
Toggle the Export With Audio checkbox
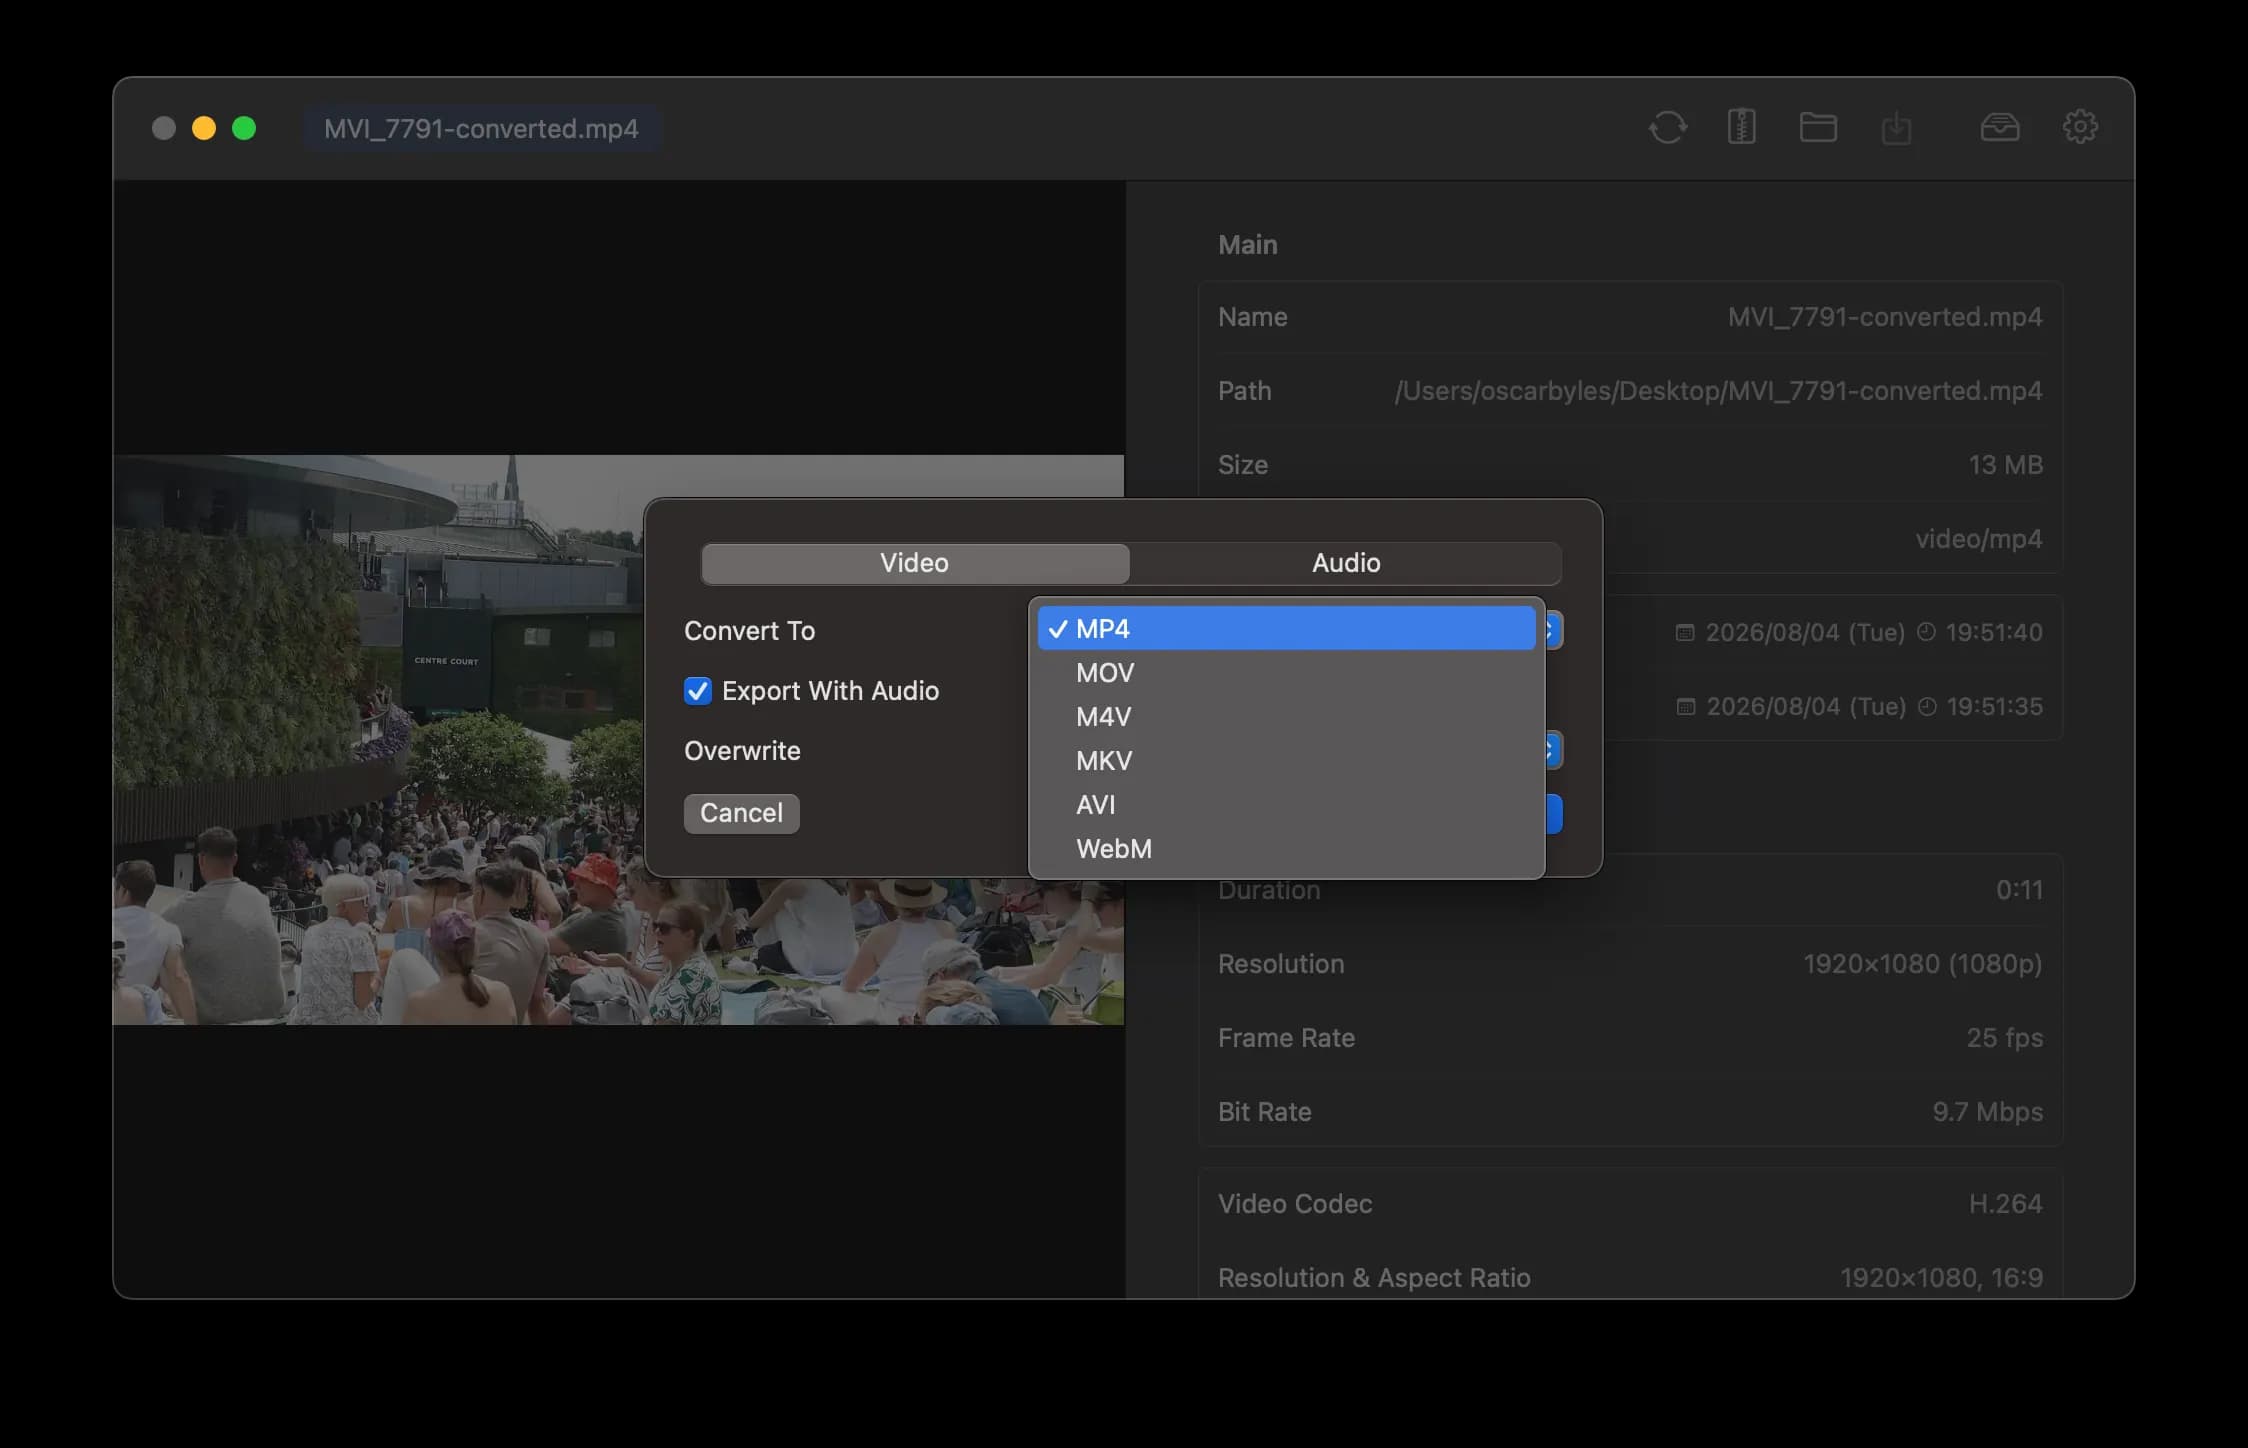pos(697,691)
